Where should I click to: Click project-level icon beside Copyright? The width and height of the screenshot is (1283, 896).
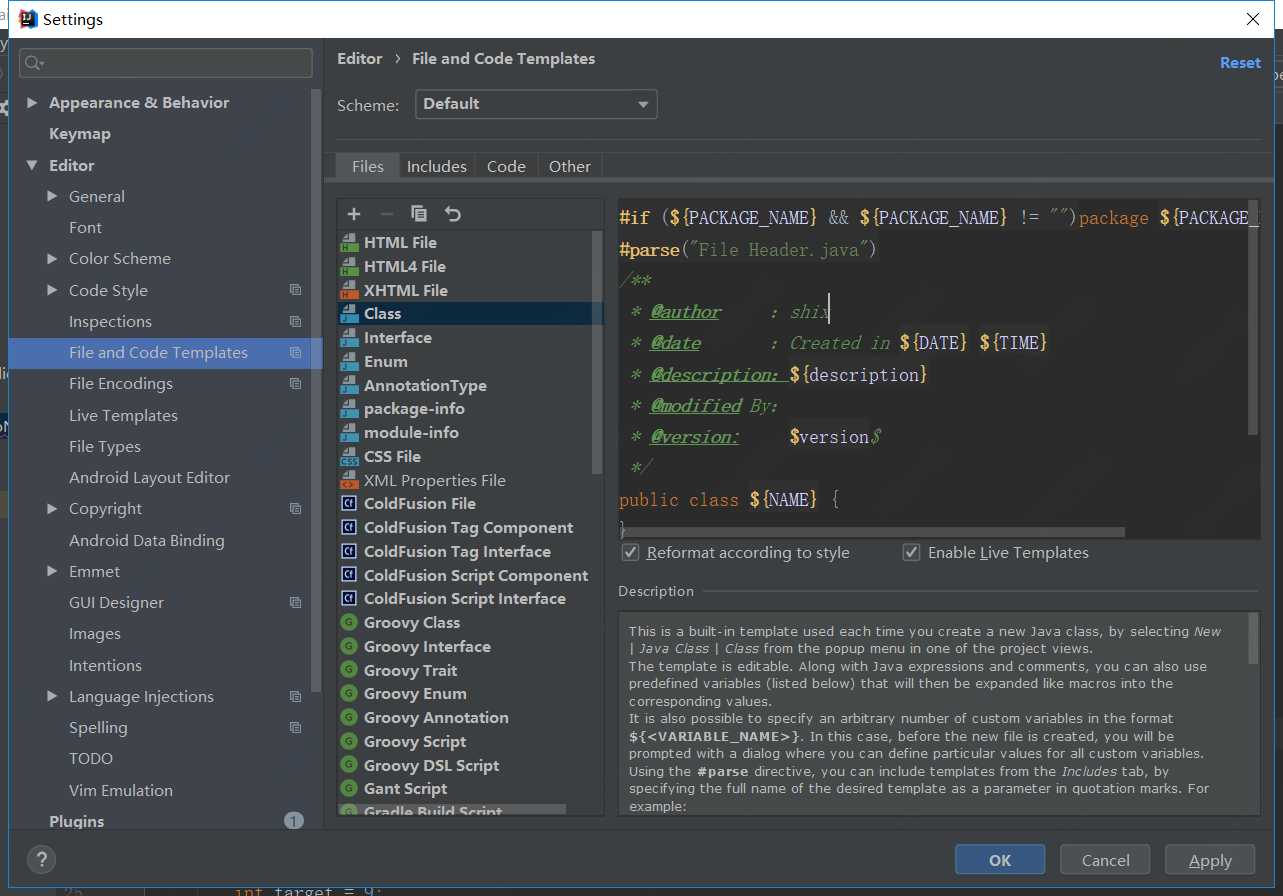point(295,509)
